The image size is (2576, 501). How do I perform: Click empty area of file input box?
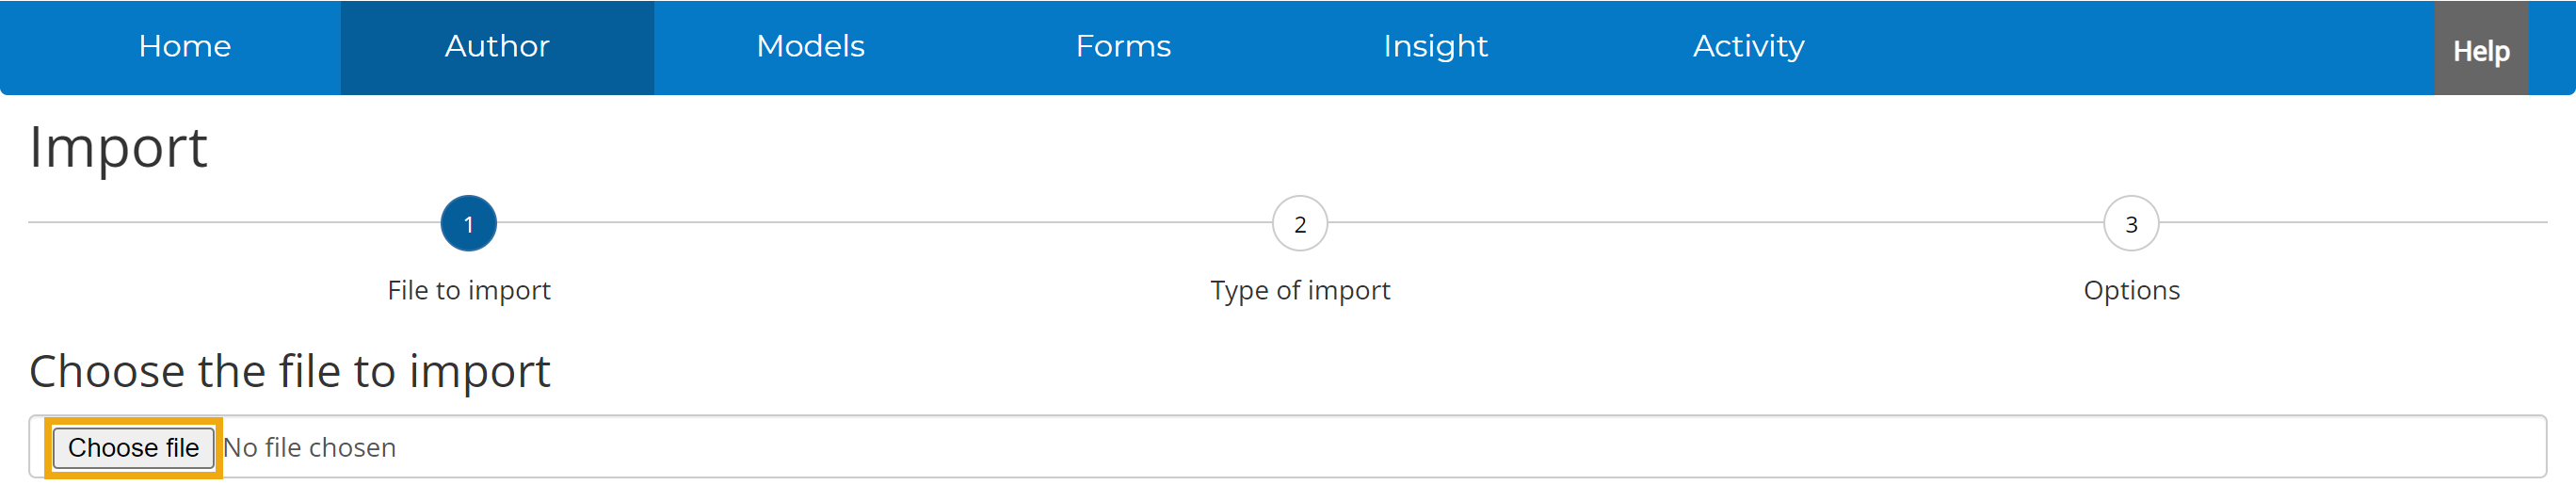(x=1400, y=447)
